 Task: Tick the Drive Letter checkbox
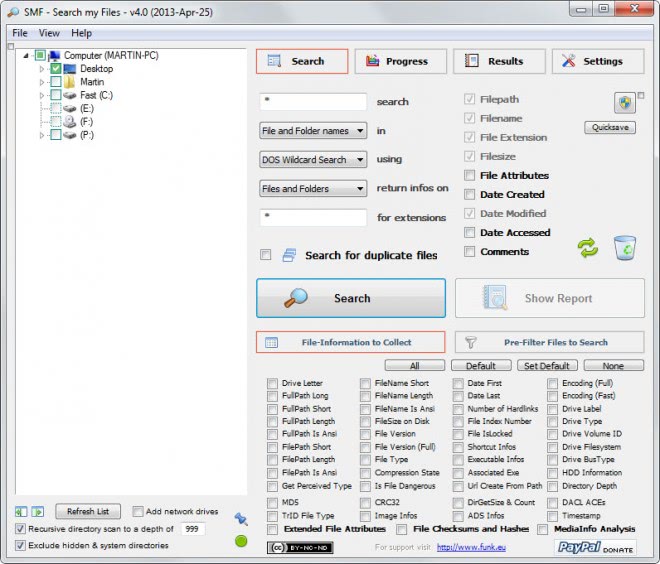coord(272,383)
